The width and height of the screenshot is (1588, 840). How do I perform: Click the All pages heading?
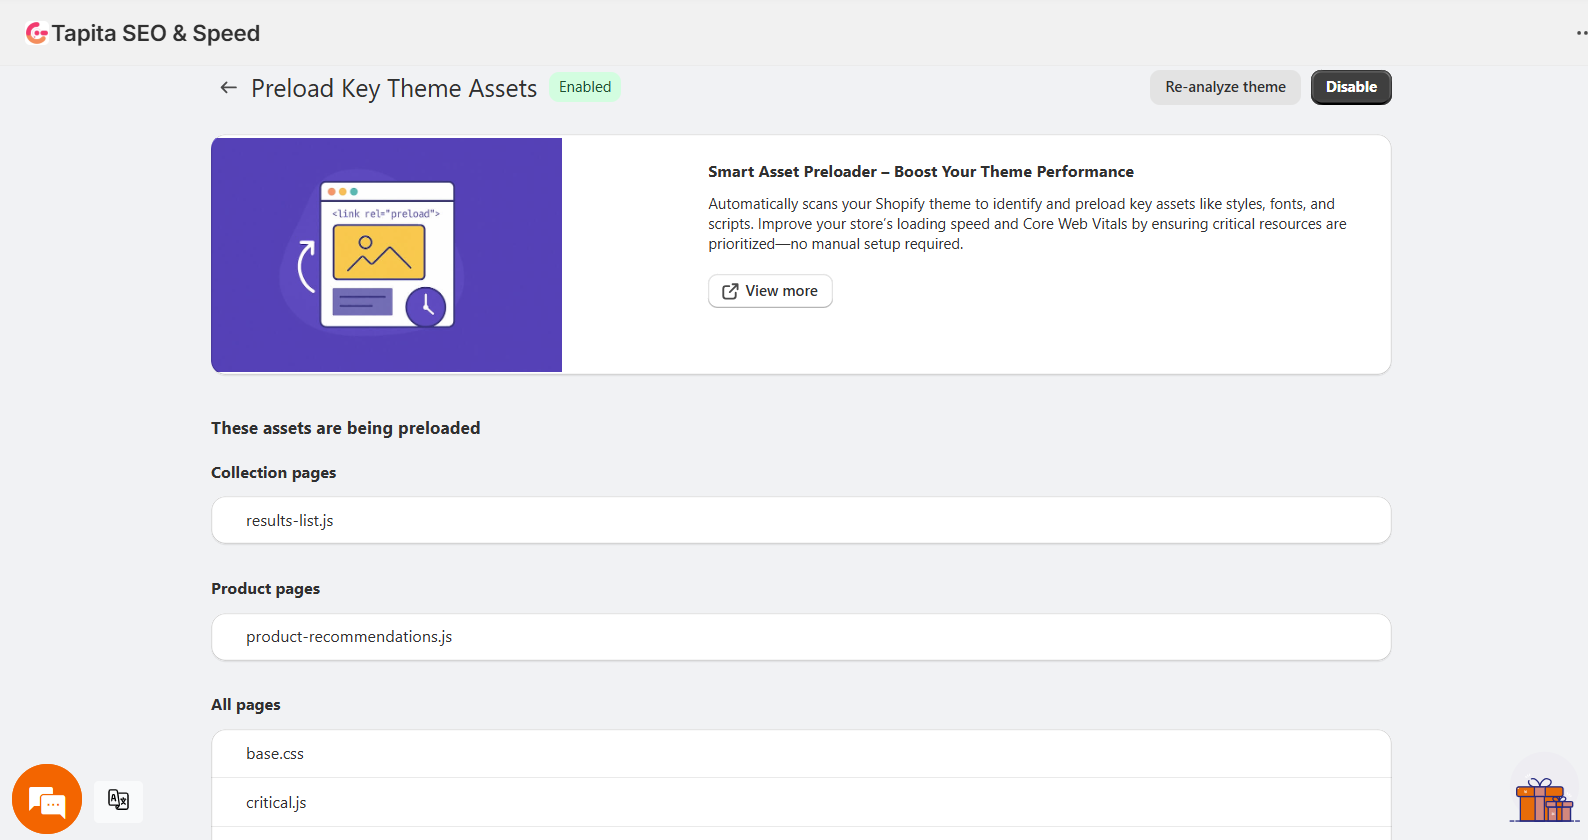[x=245, y=704]
